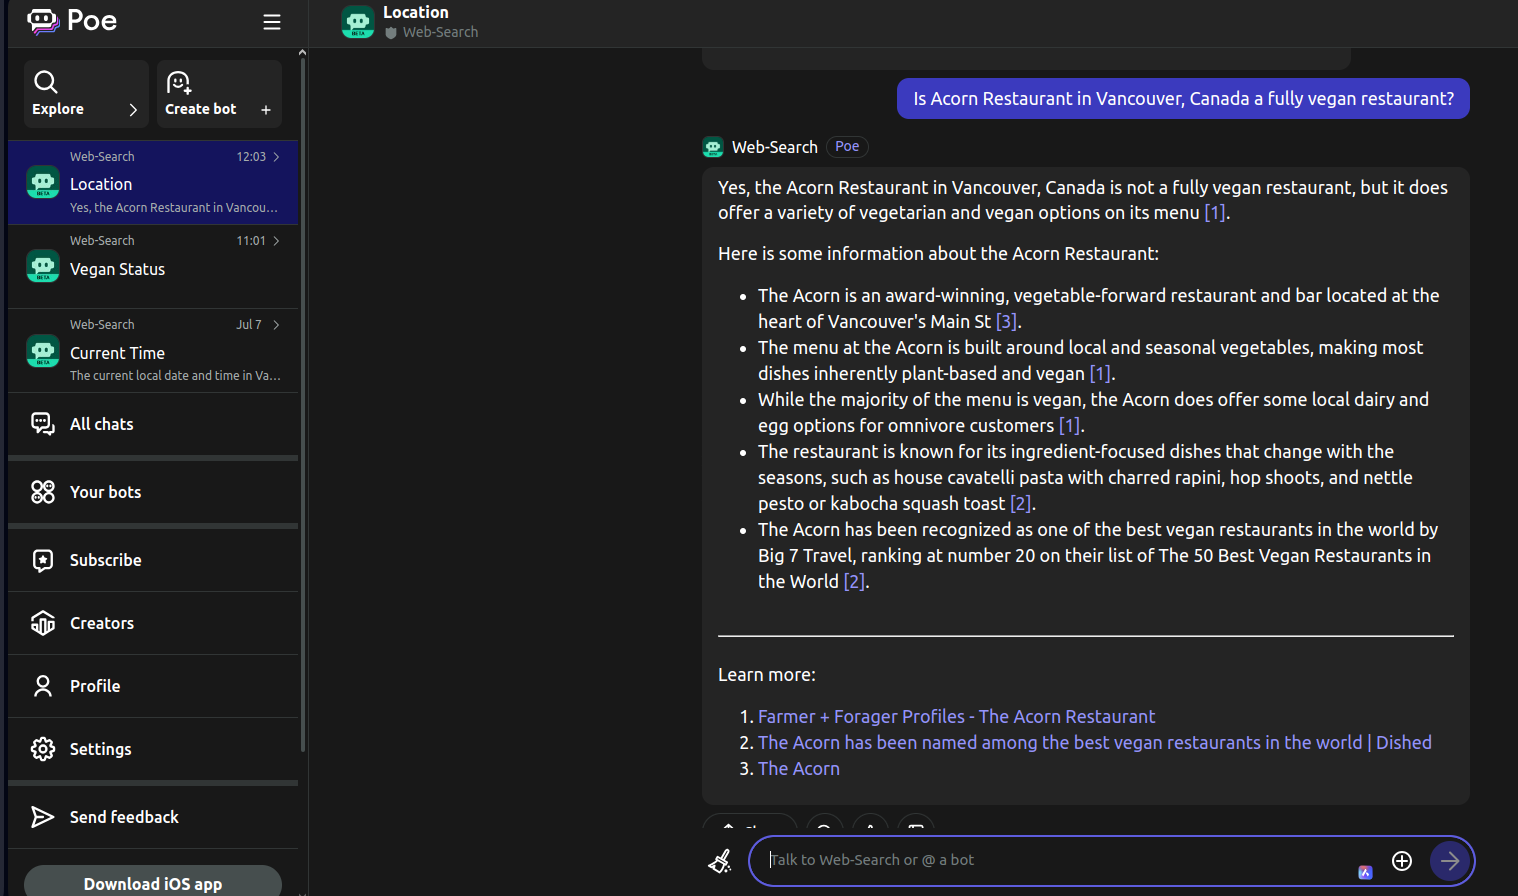1518x896 pixels.
Task: Open the Subscribe page
Action: coord(153,560)
